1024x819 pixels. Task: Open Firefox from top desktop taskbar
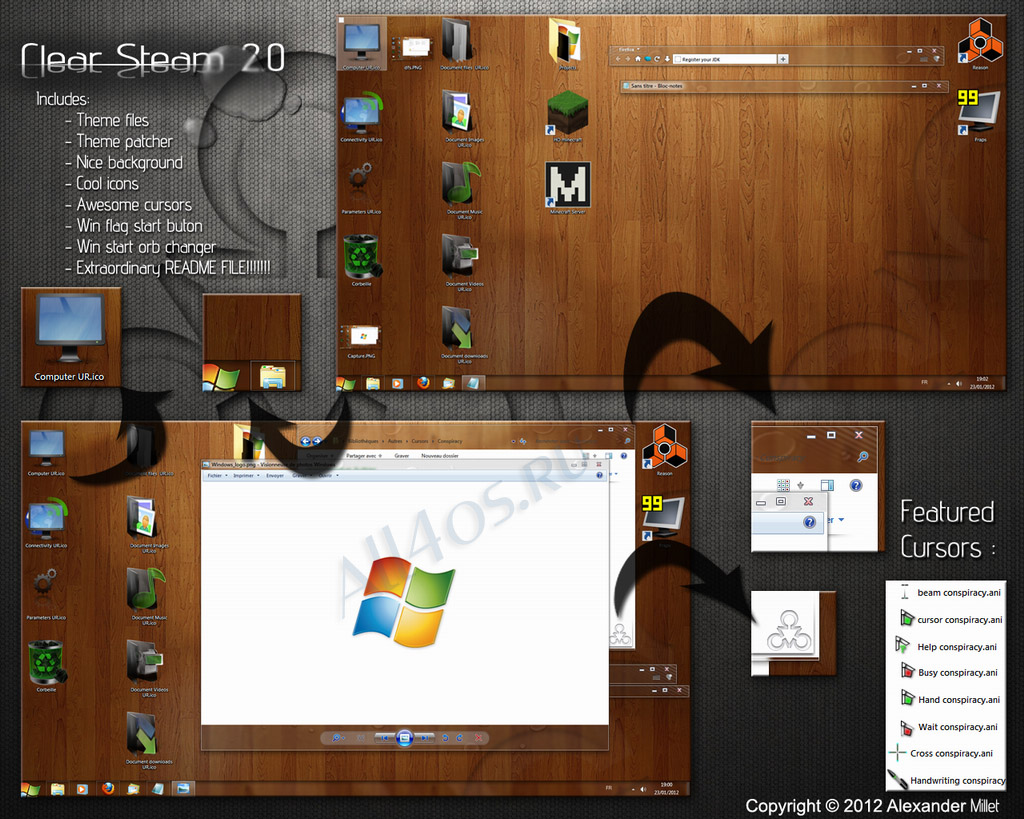pyautogui.click(x=423, y=383)
